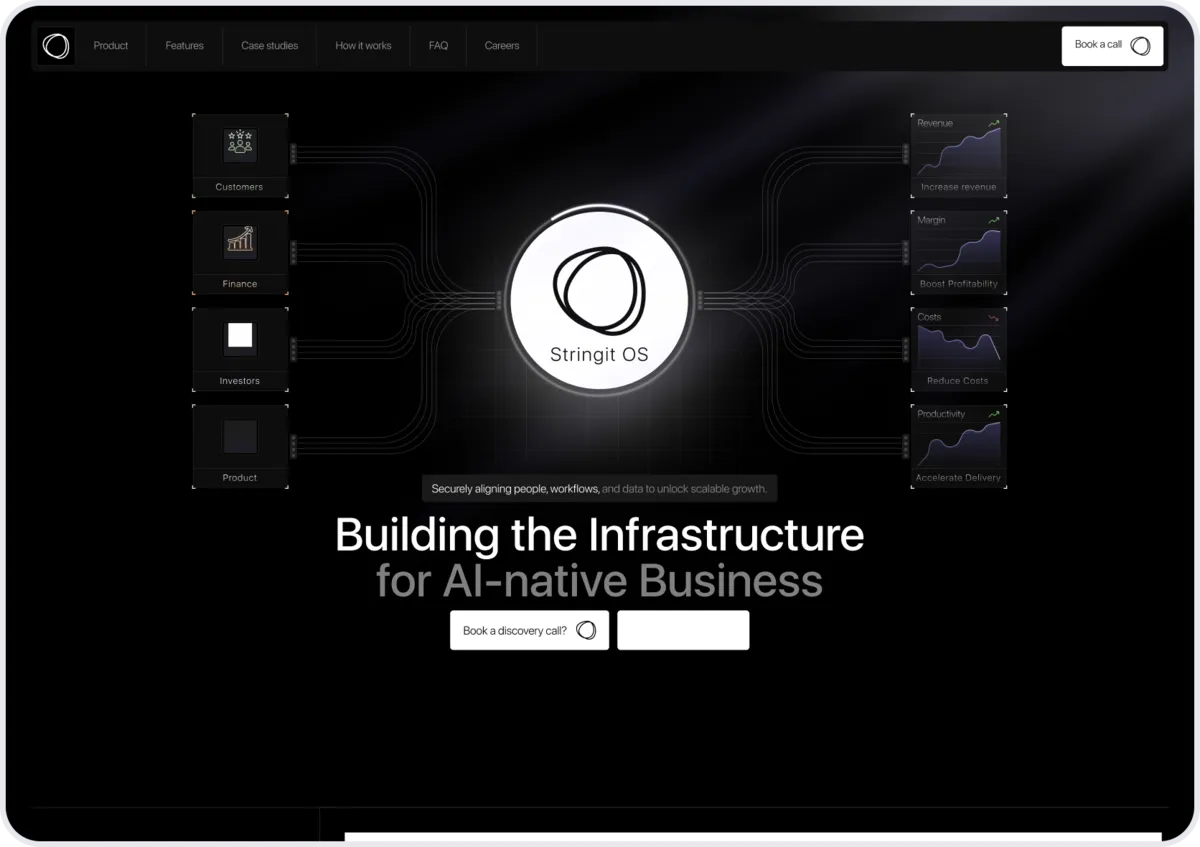This screenshot has height=847, width=1200.
Task: Click the 'Accelerate Delivery' caption
Action: pyautogui.click(x=958, y=478)
